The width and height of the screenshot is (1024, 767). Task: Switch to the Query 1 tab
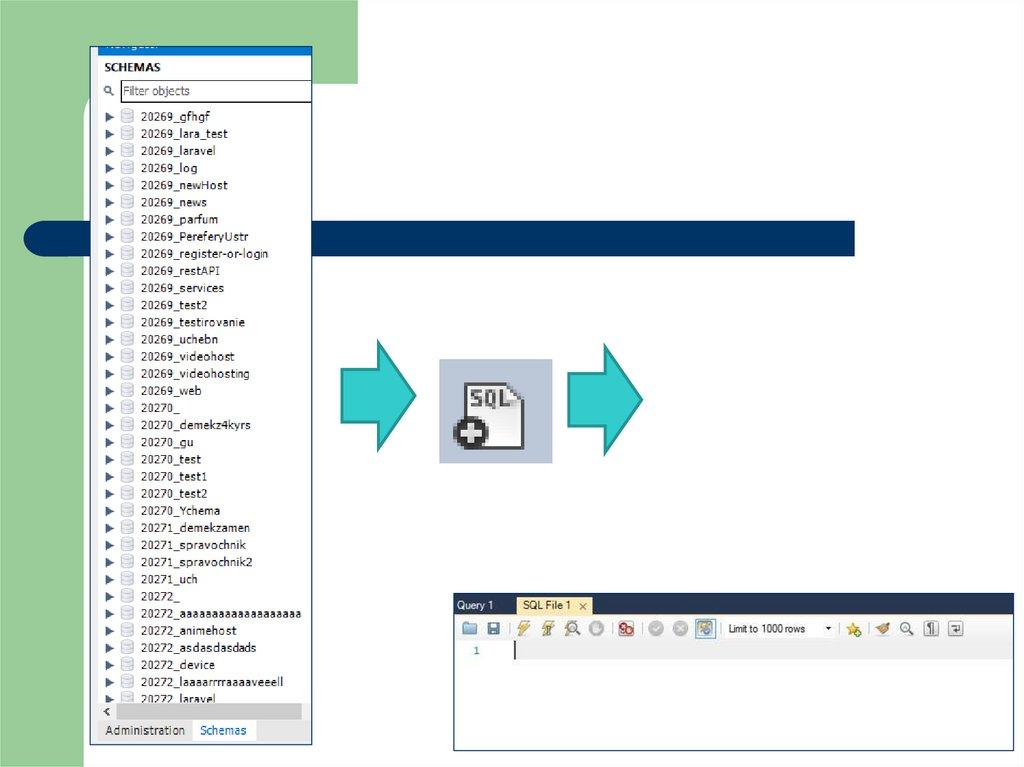[475, 606]
